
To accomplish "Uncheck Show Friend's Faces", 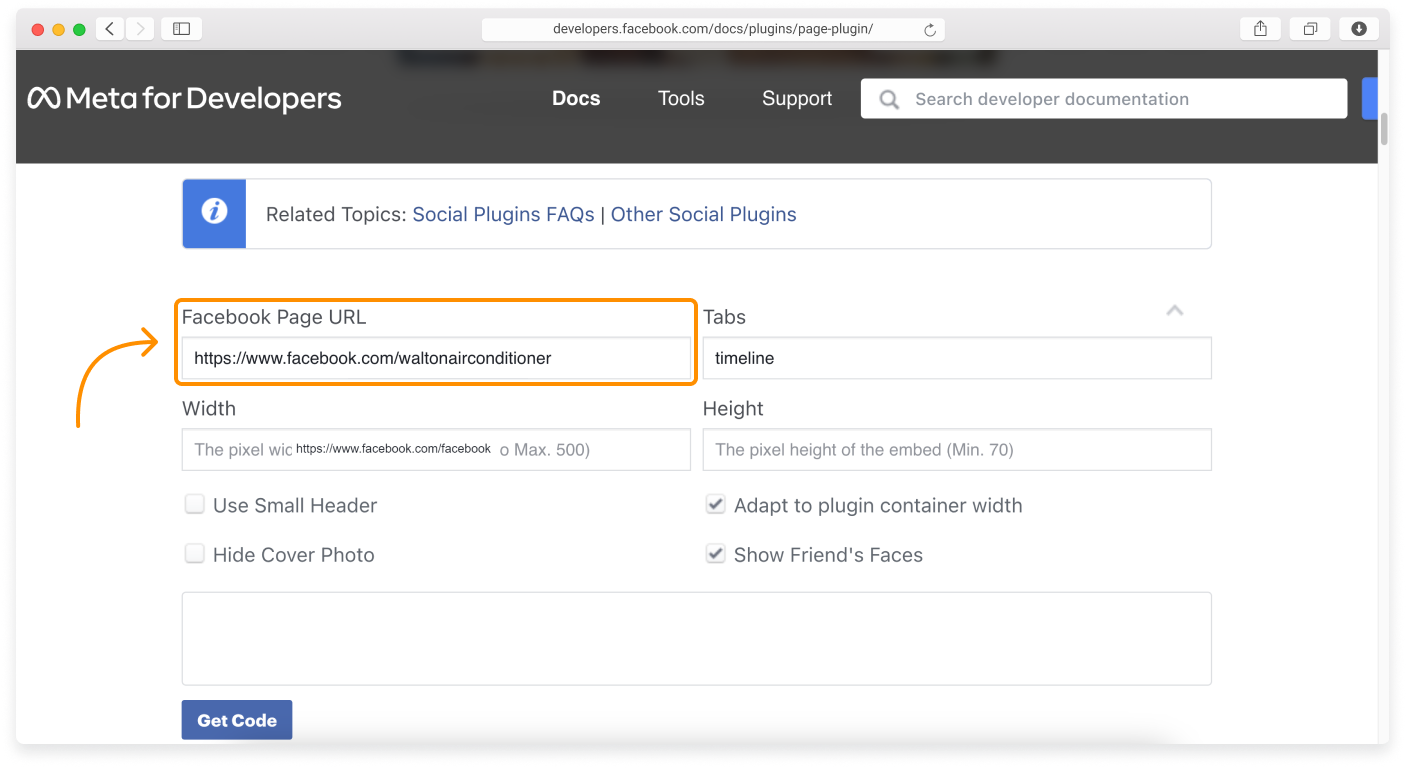I will pos(715,553).
